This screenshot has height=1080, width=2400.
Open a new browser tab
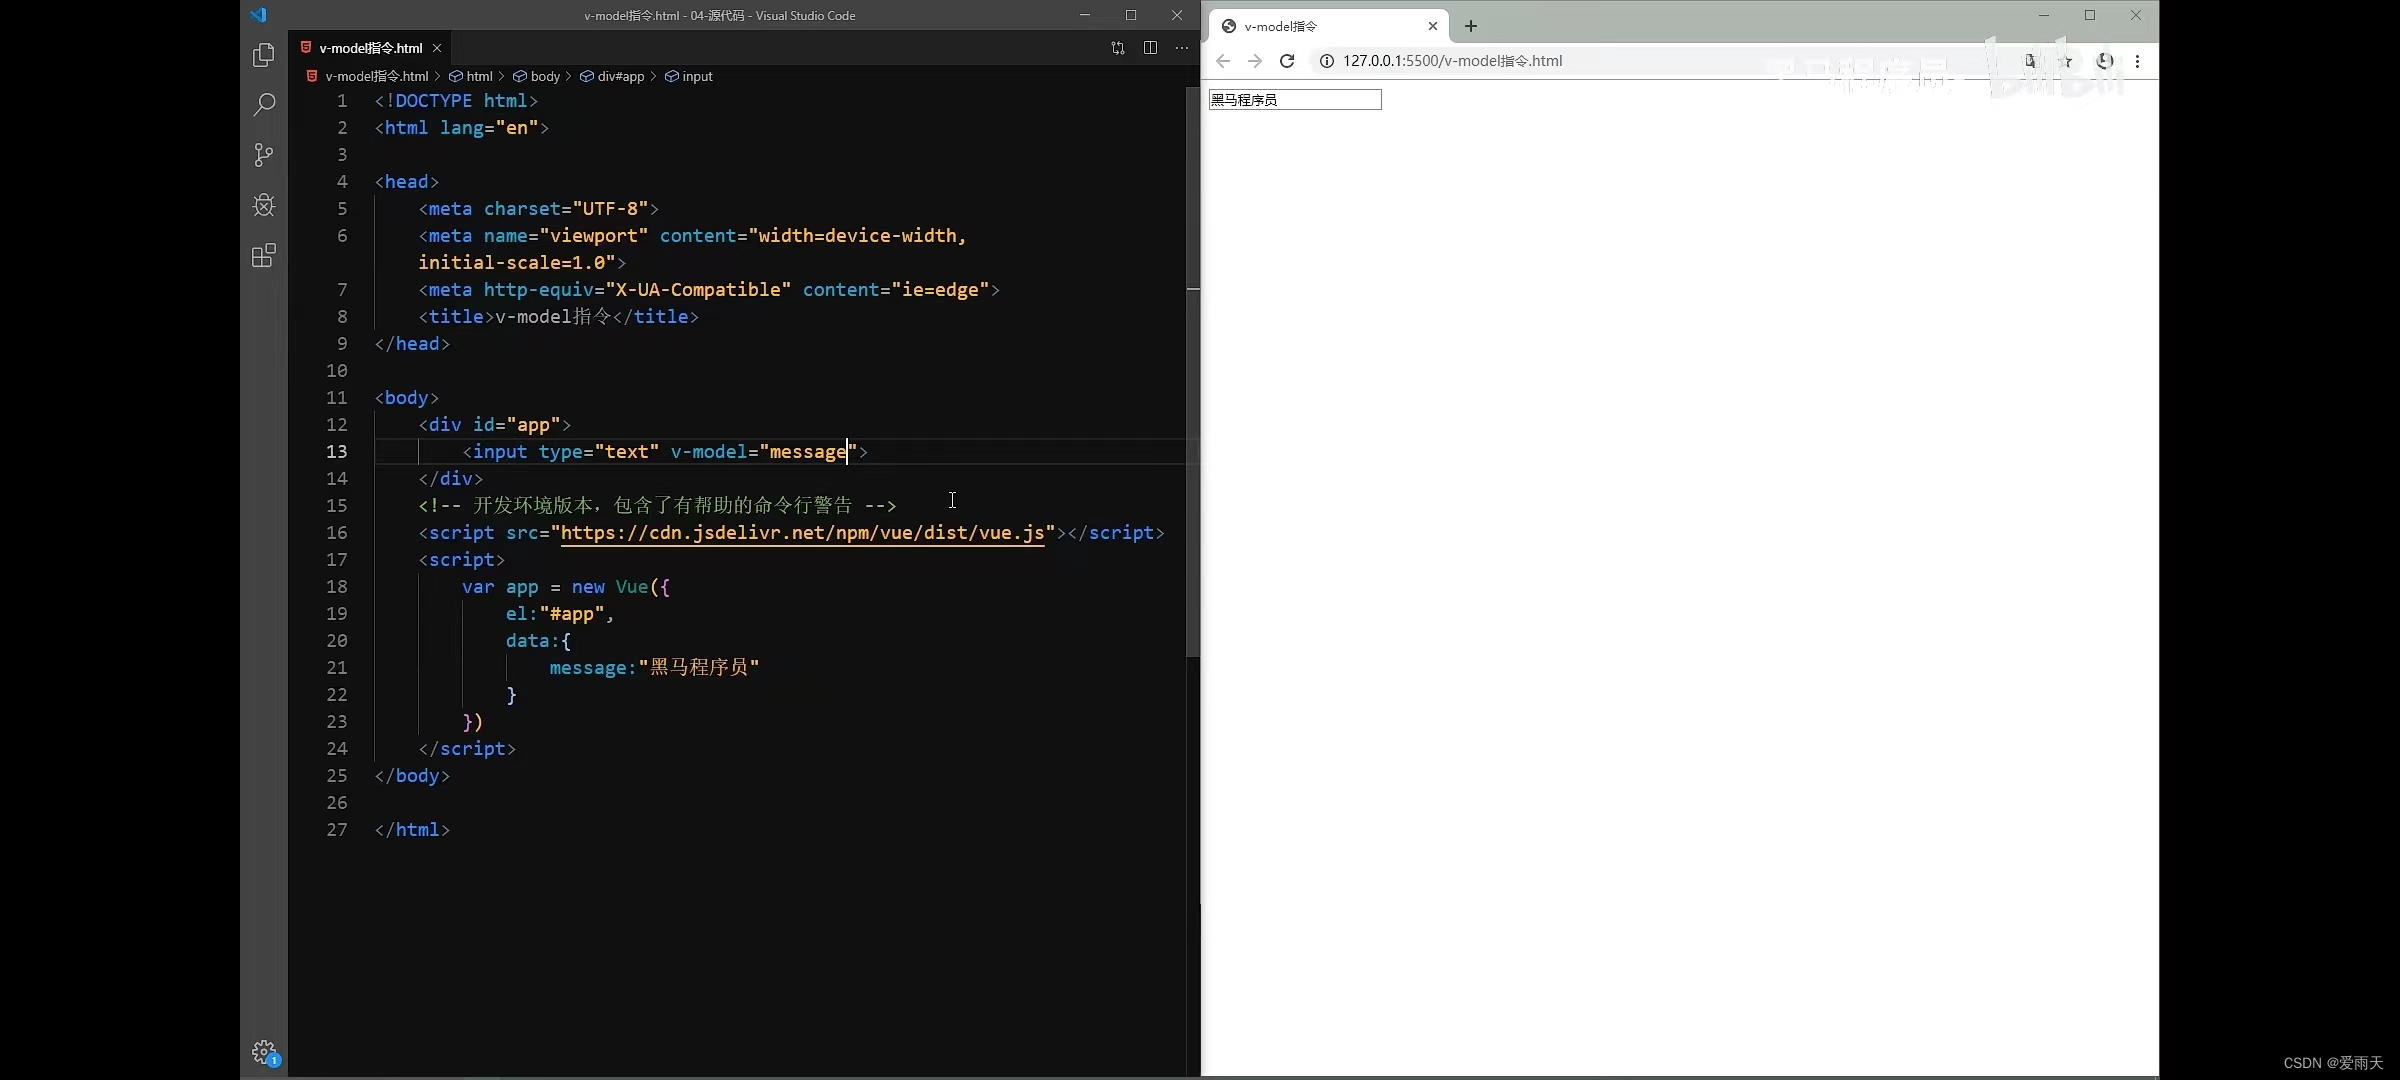point(1471,26)
